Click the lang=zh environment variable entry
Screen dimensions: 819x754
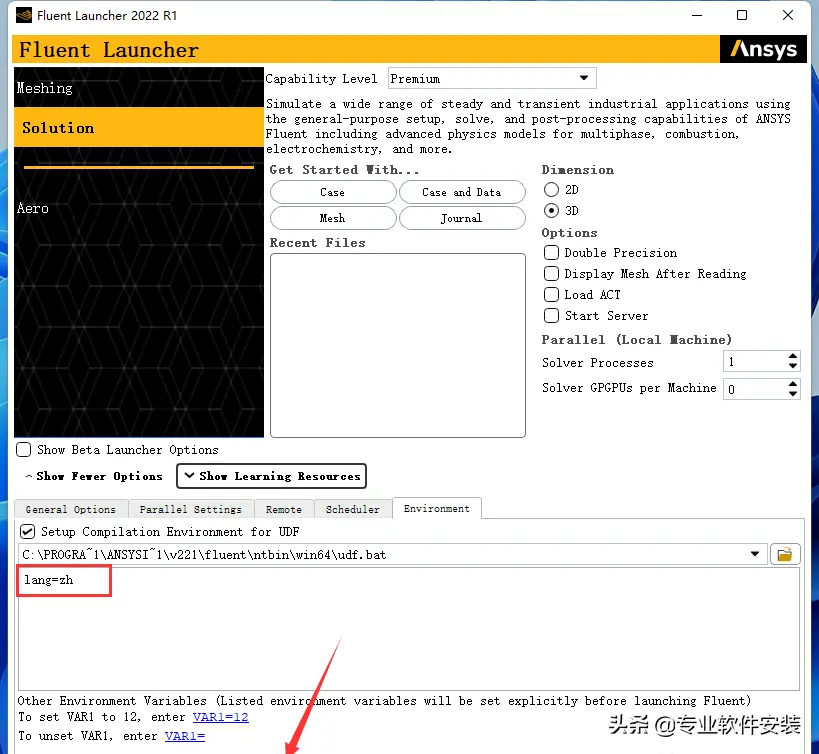[x=49, y=580]
